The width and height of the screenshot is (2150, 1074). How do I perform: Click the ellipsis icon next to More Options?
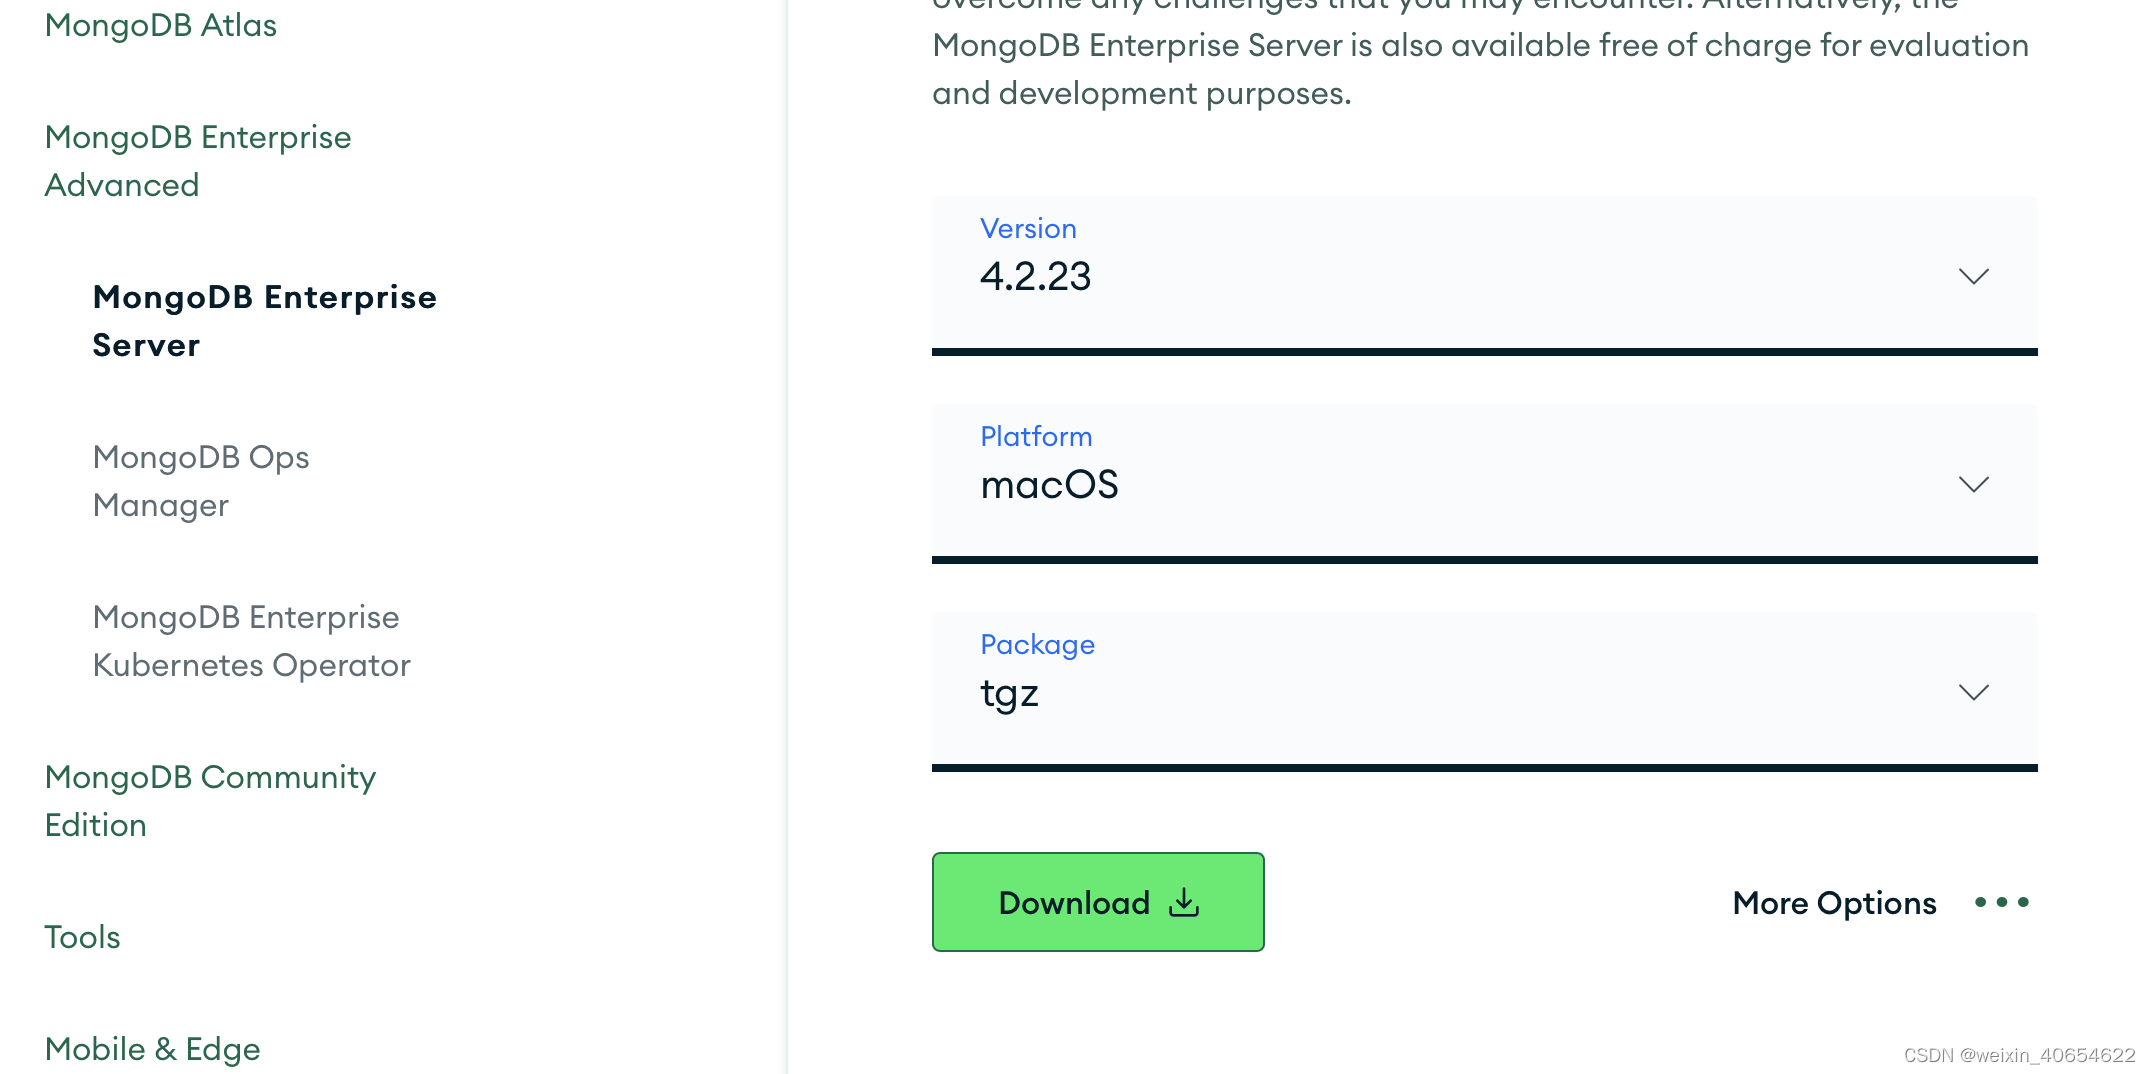coord(2001,903)
